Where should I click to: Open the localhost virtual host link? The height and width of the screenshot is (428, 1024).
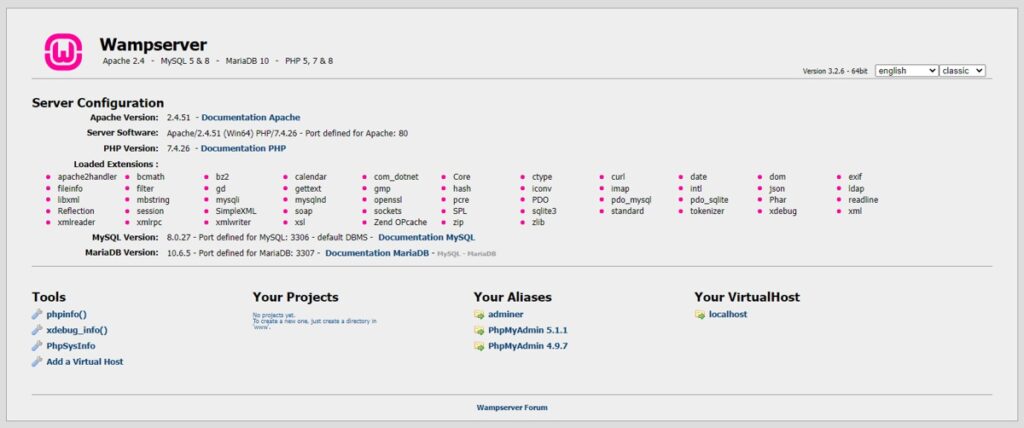(728, 314)
